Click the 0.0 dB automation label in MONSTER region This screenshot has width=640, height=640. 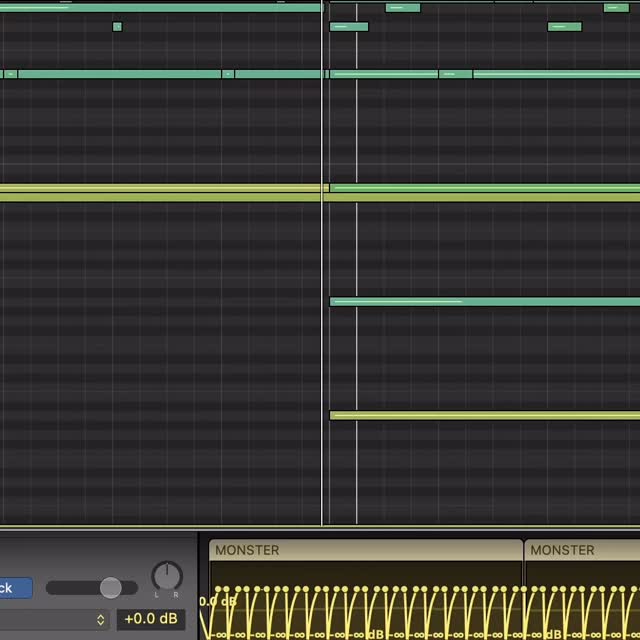click(x=218, y=602)
